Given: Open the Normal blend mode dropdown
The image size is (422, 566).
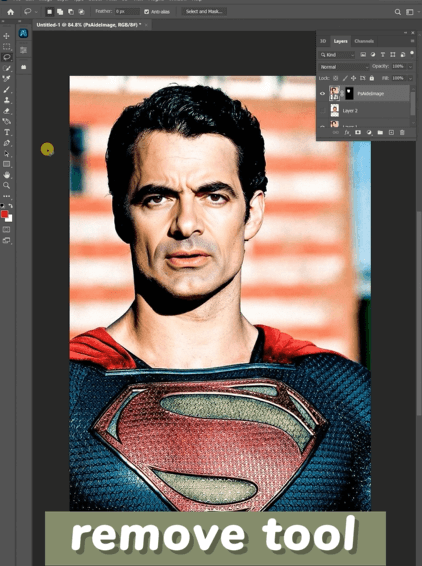Looking at the screenshot, I should pos(344,67).
